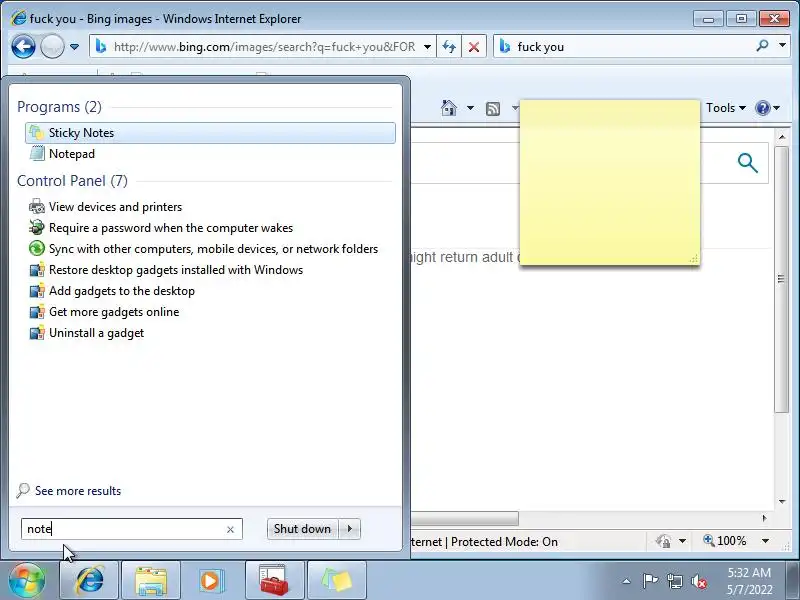800x600 pixels.
Task: Click the Control Panel (7) heading
Action: [x=72, y=181]
